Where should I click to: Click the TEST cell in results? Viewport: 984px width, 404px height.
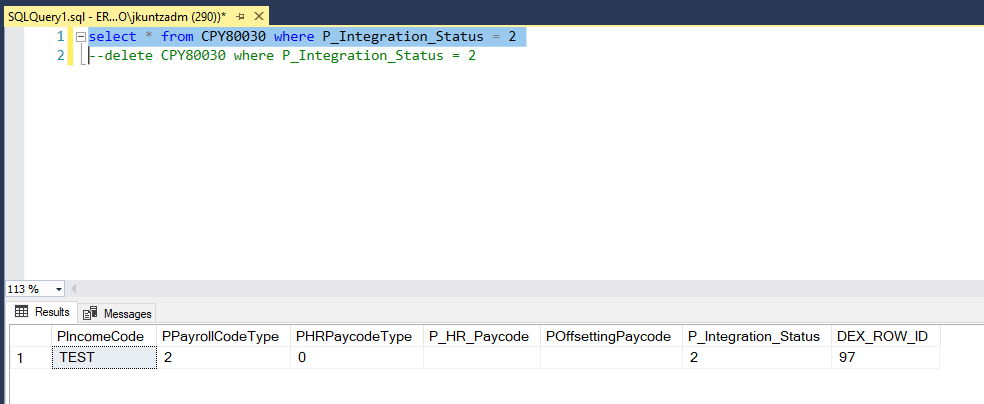coord(103,357)
